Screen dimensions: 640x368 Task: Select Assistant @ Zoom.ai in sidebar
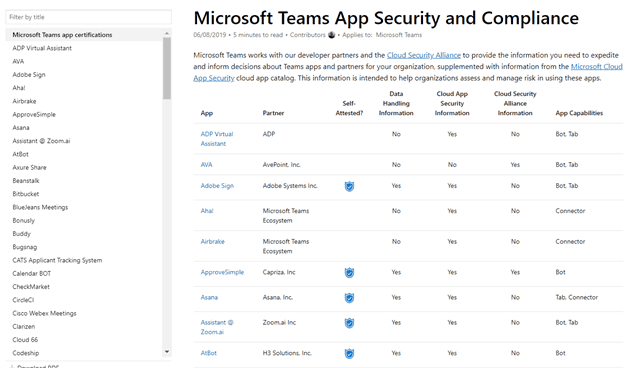pos(41,141)
